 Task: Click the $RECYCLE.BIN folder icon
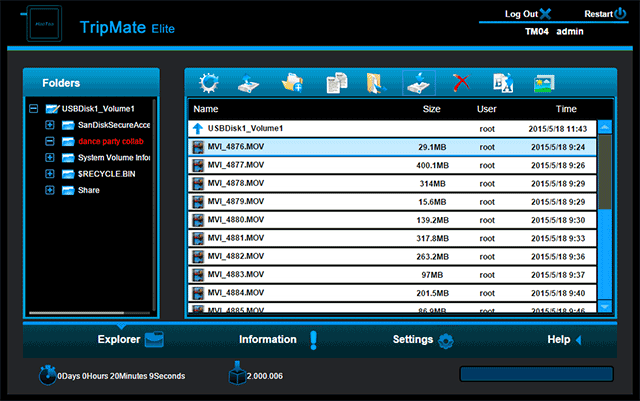[x=68, y=174]
